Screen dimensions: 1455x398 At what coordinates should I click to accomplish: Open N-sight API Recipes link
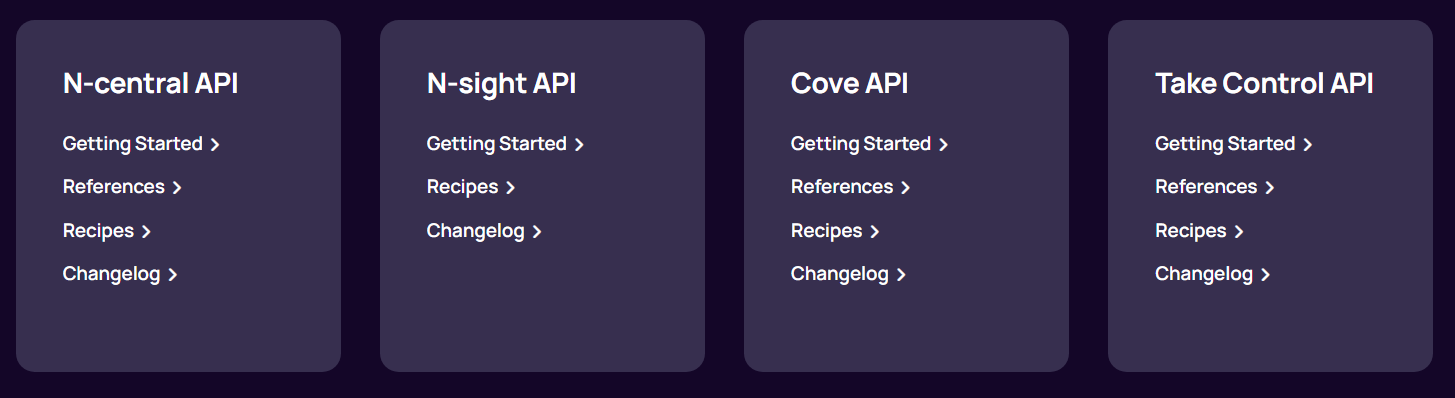point(471,187)
